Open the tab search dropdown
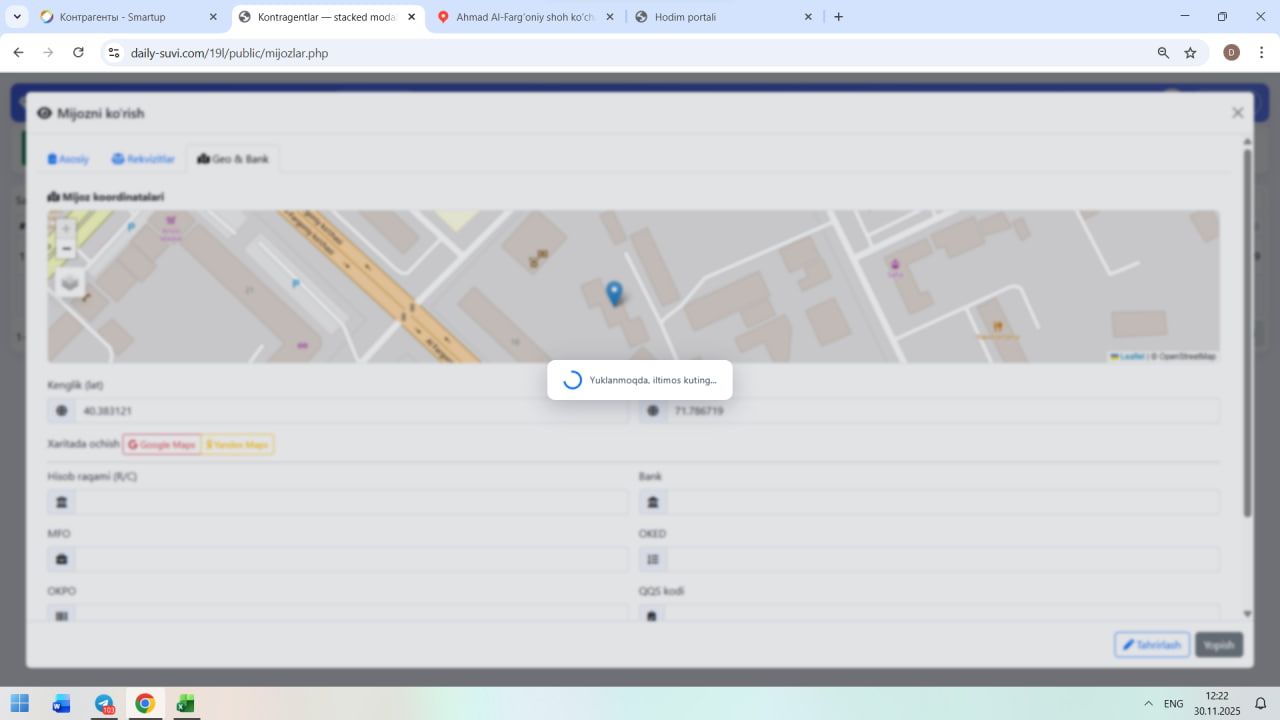This screenshot has width=1280, height=720. coord(17,17)
